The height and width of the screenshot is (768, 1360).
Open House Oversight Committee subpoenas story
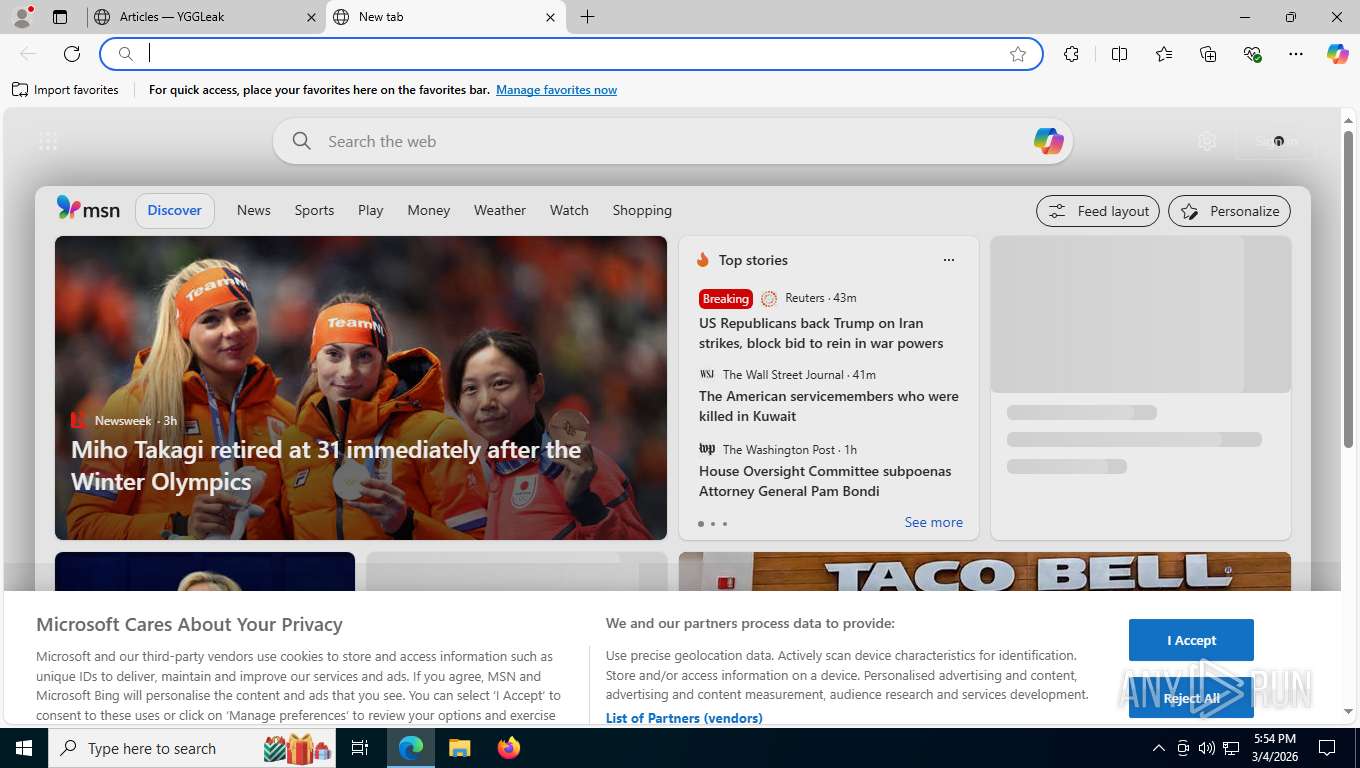coord(825,481)
